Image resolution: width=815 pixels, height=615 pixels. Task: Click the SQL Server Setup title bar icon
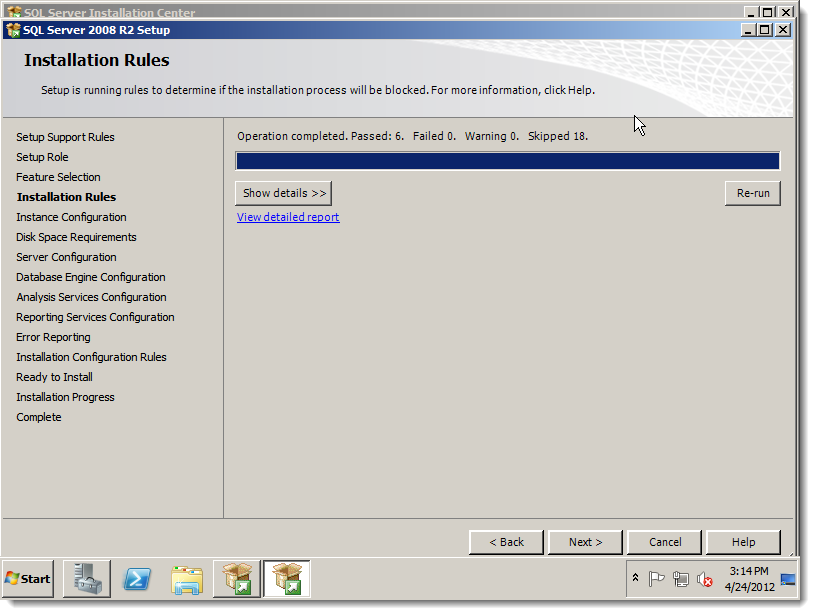coord(13,30)
